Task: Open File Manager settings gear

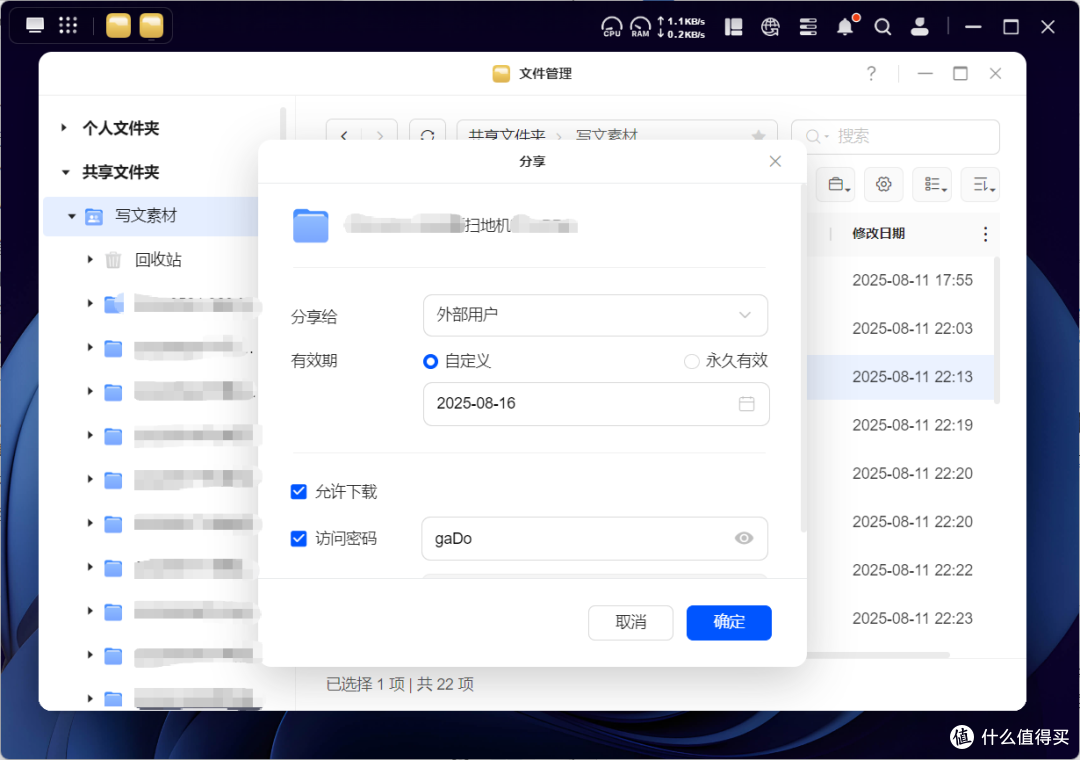Action: point(884,184)
